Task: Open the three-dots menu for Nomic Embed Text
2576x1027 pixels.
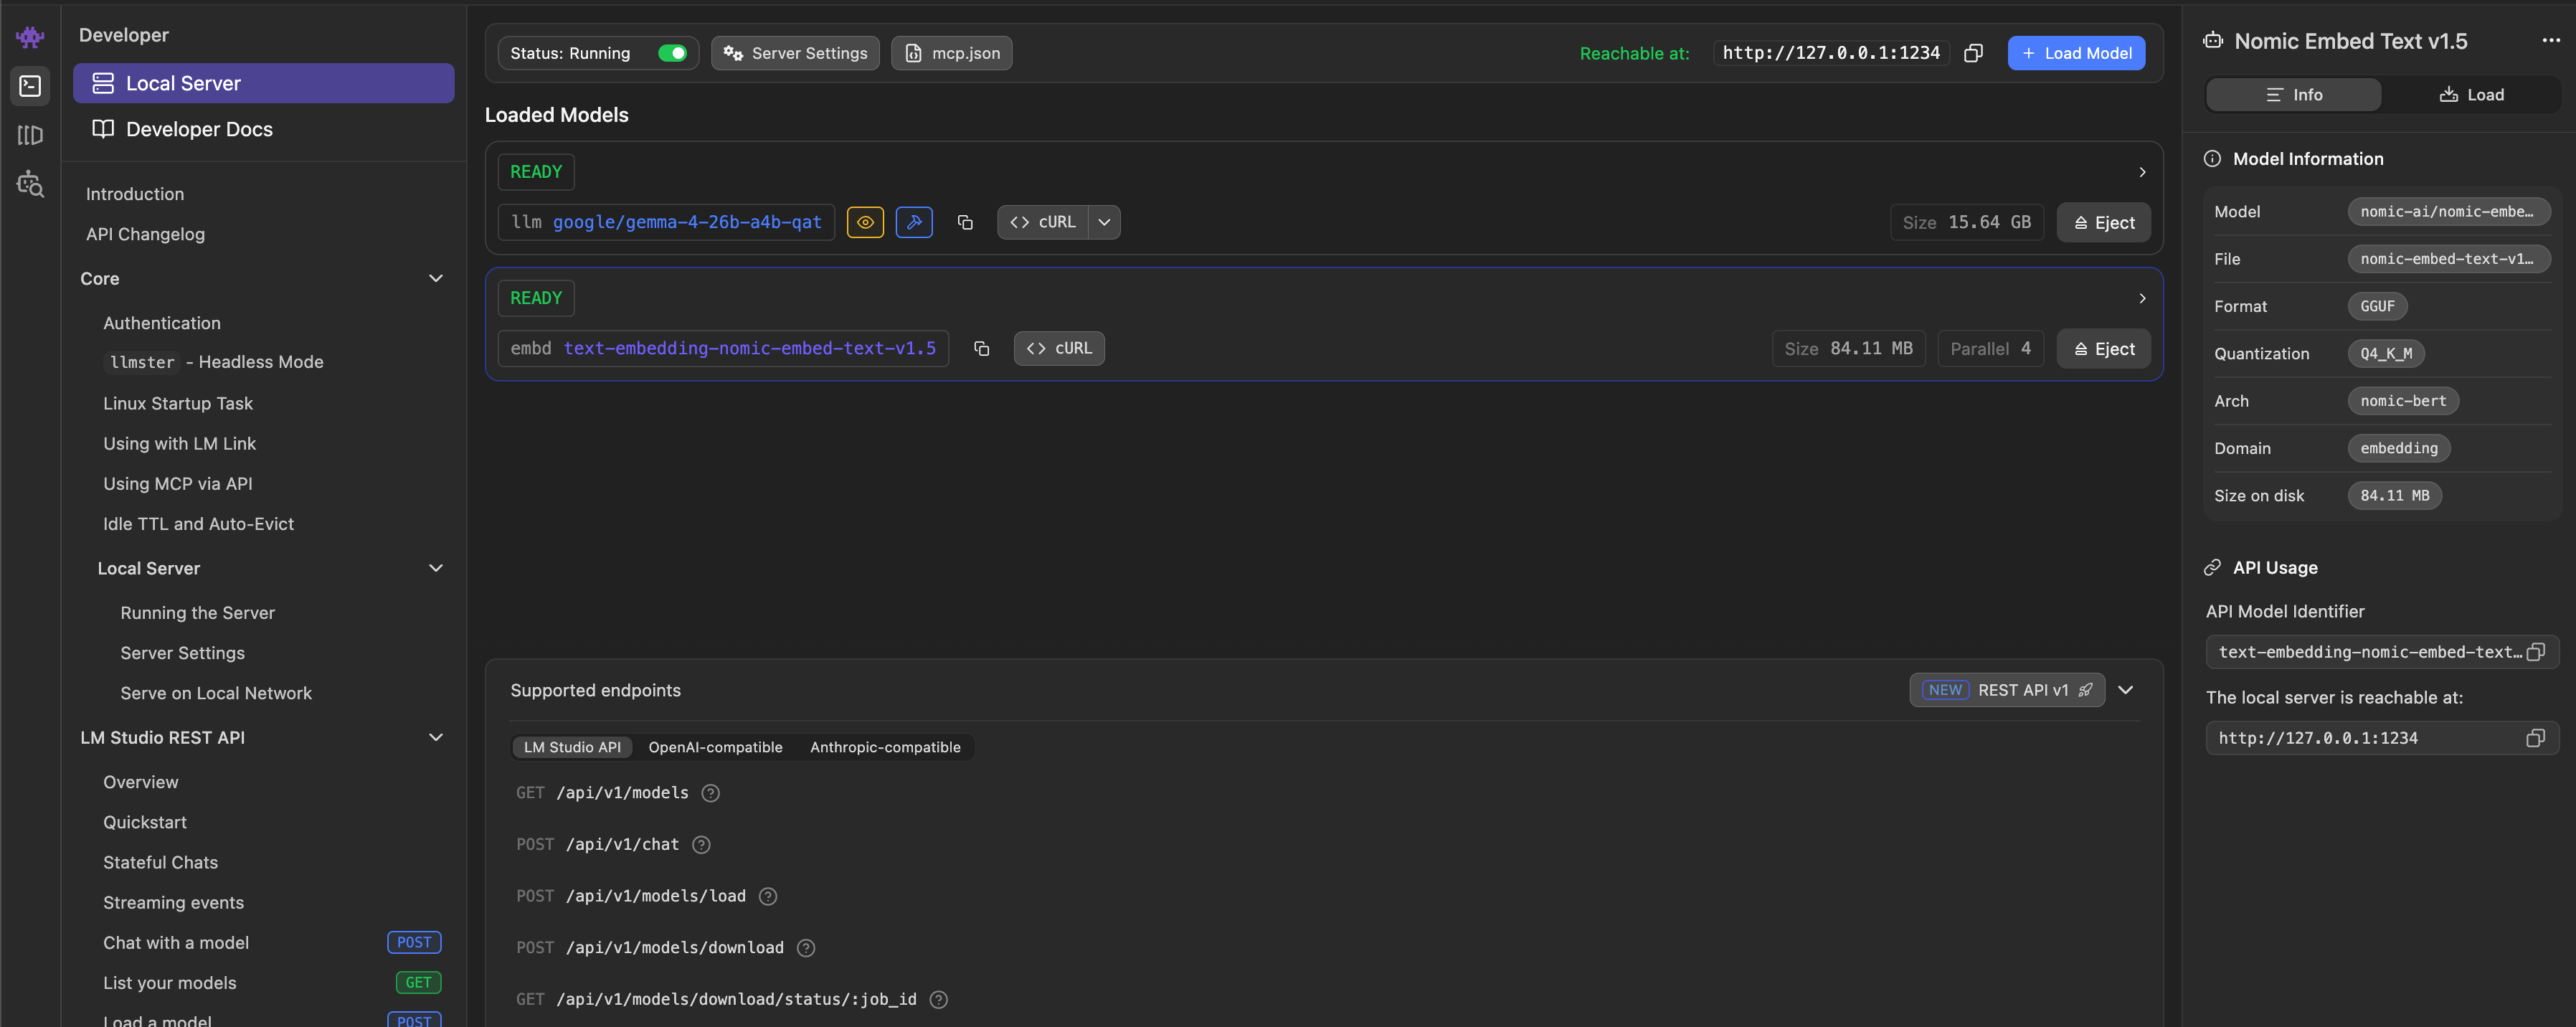Action: (2551, 41)
